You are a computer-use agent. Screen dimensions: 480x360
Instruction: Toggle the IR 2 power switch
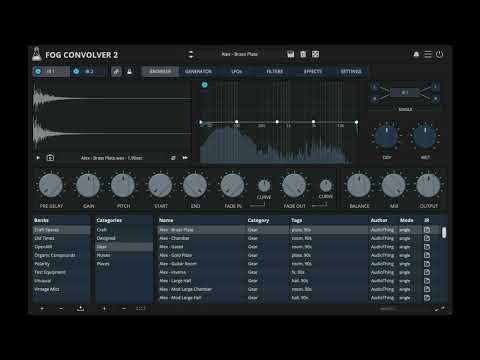point(76,71)
